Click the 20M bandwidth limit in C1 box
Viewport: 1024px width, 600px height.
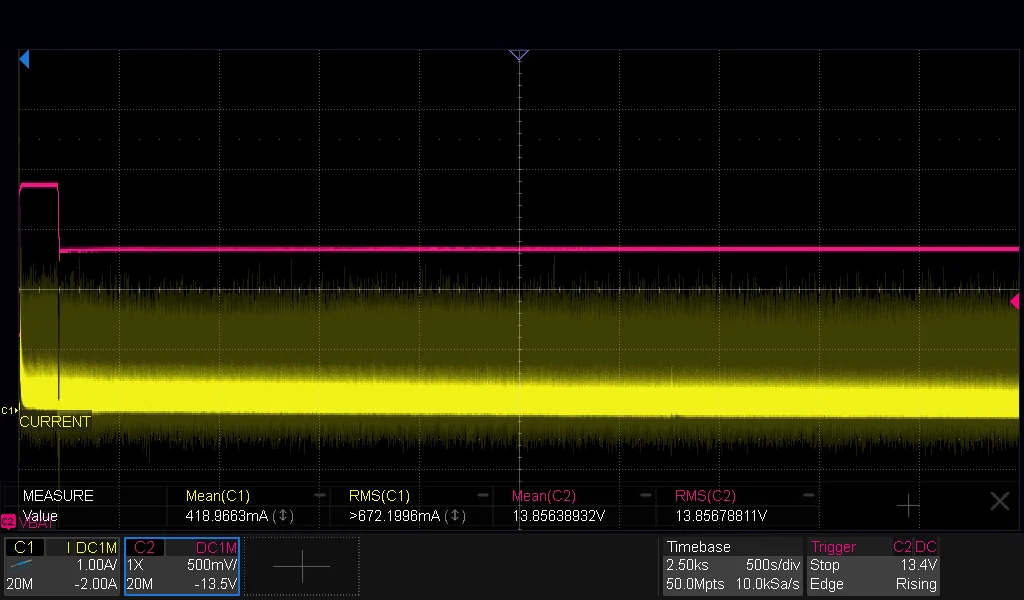tap(20, 584)
